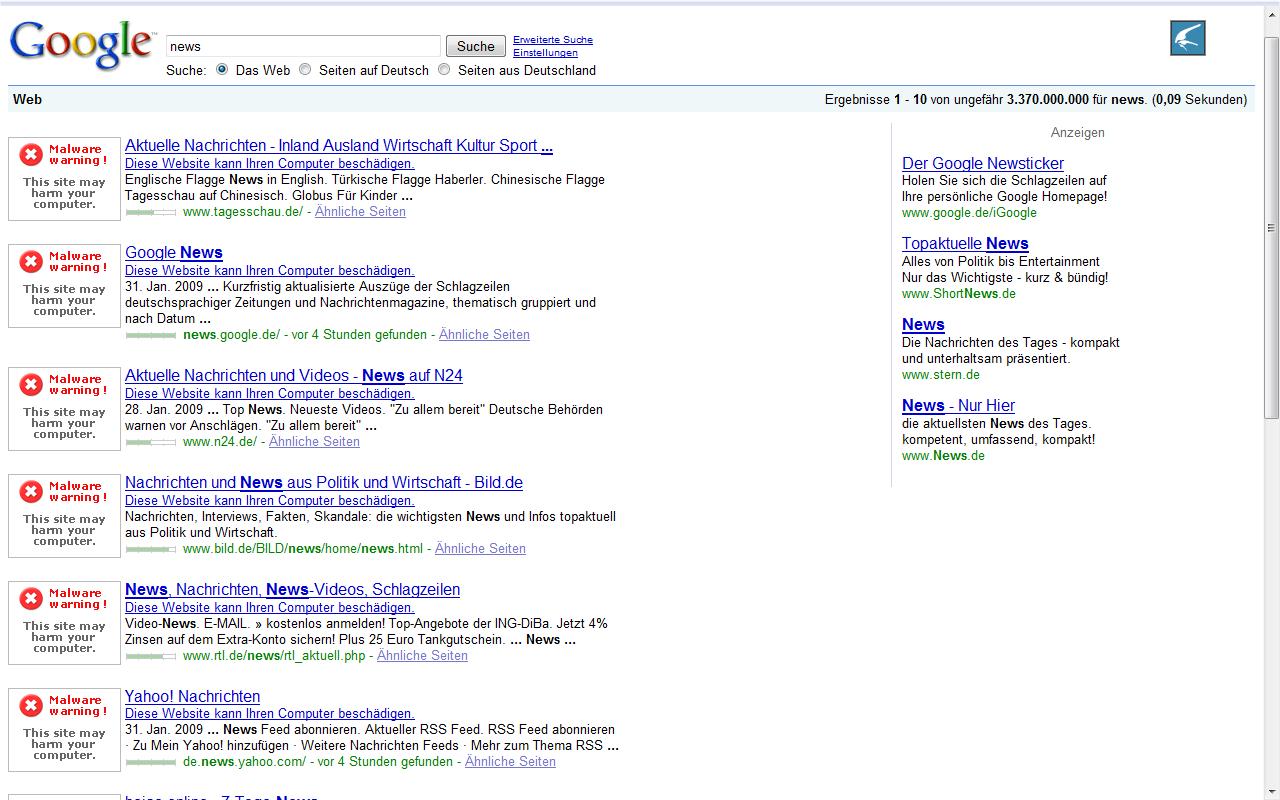Click warning link under Bild.de result title
The width and height of the screenshot is (1280, 800).
coord(270,501)
